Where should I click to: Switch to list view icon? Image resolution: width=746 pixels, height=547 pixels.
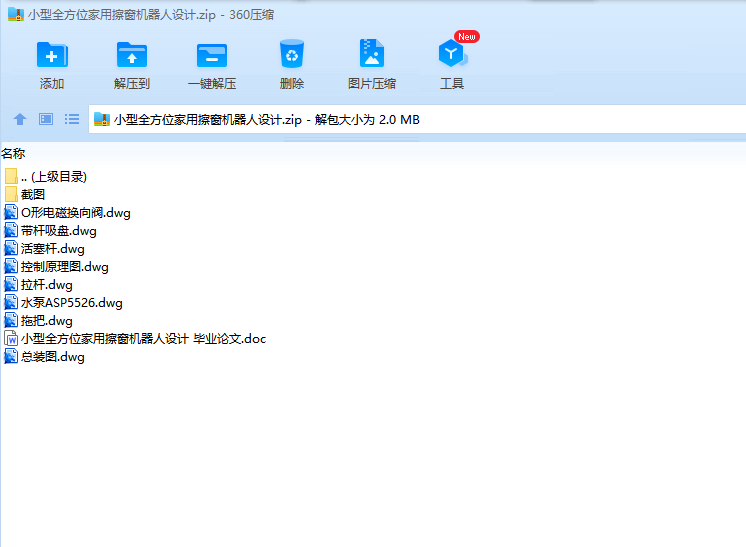coord(72,119)
